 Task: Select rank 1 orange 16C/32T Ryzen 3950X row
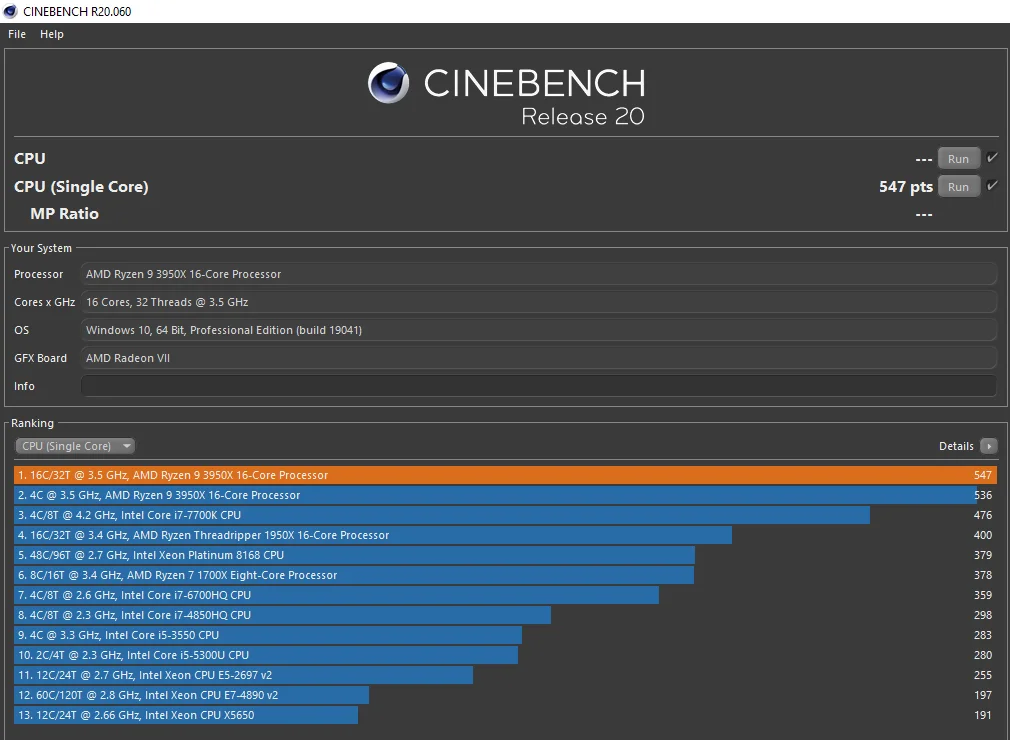[x=505, y=475]
